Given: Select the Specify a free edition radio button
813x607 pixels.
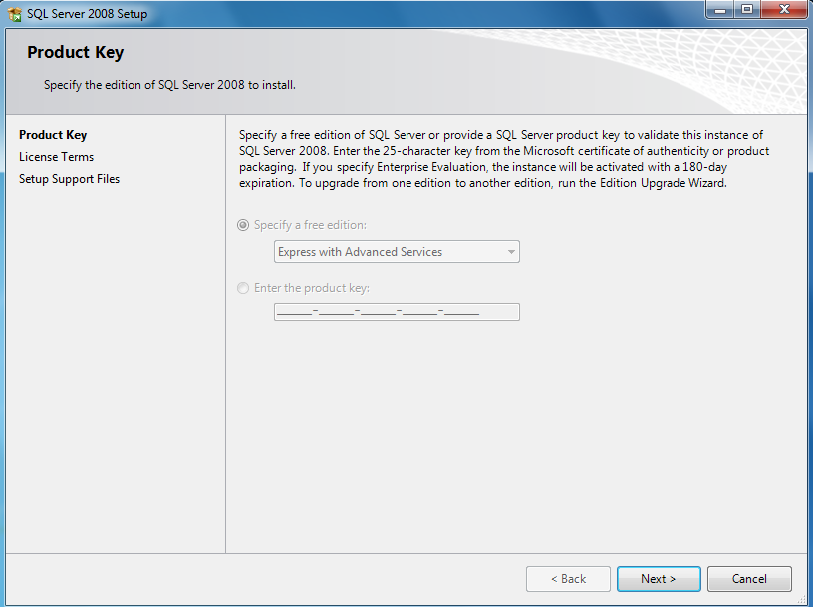Looking at the screenshot, I should [x=243, y=225].
